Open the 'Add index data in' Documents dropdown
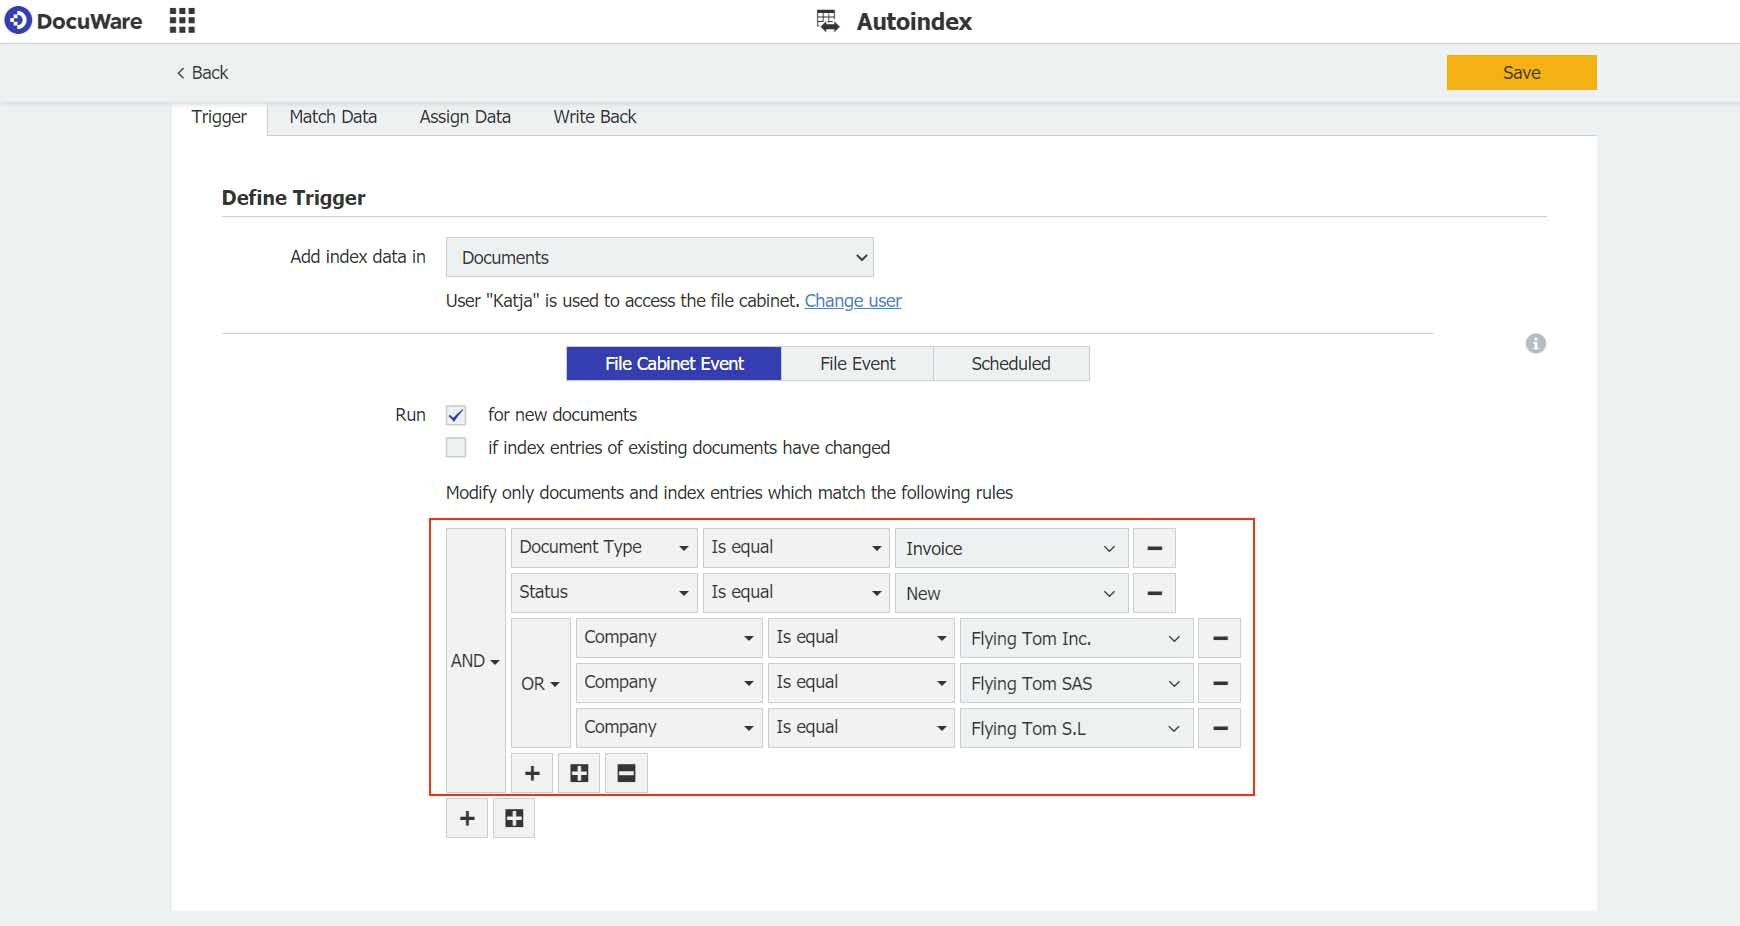The width and height of the screenshot is (1740, 926). coord(659,258)
